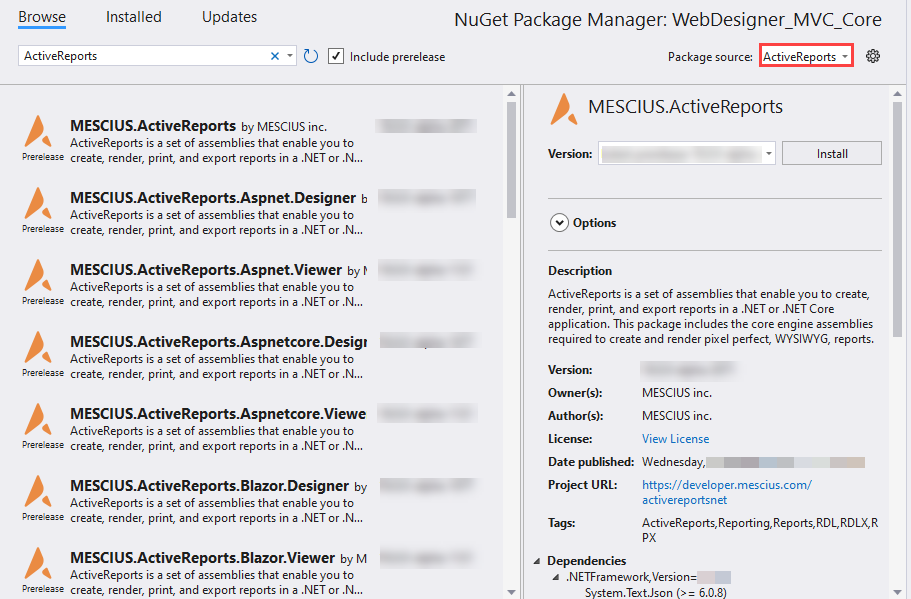911x599 pixels.
Task: Expand the Options section chevron
Action: pos(559,223)
